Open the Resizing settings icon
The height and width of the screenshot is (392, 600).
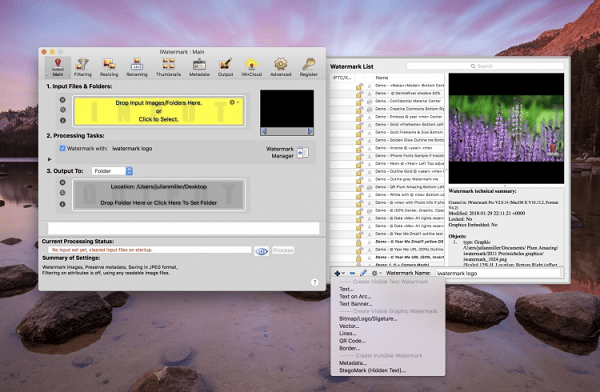[x=109, y=67]
